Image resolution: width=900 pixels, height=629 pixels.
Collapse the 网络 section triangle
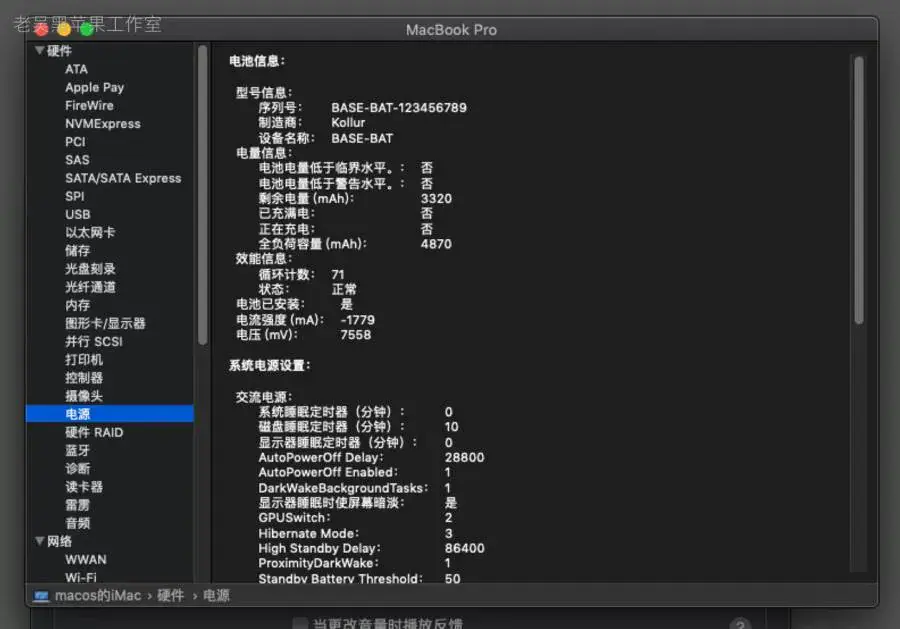tap(40, 541)
